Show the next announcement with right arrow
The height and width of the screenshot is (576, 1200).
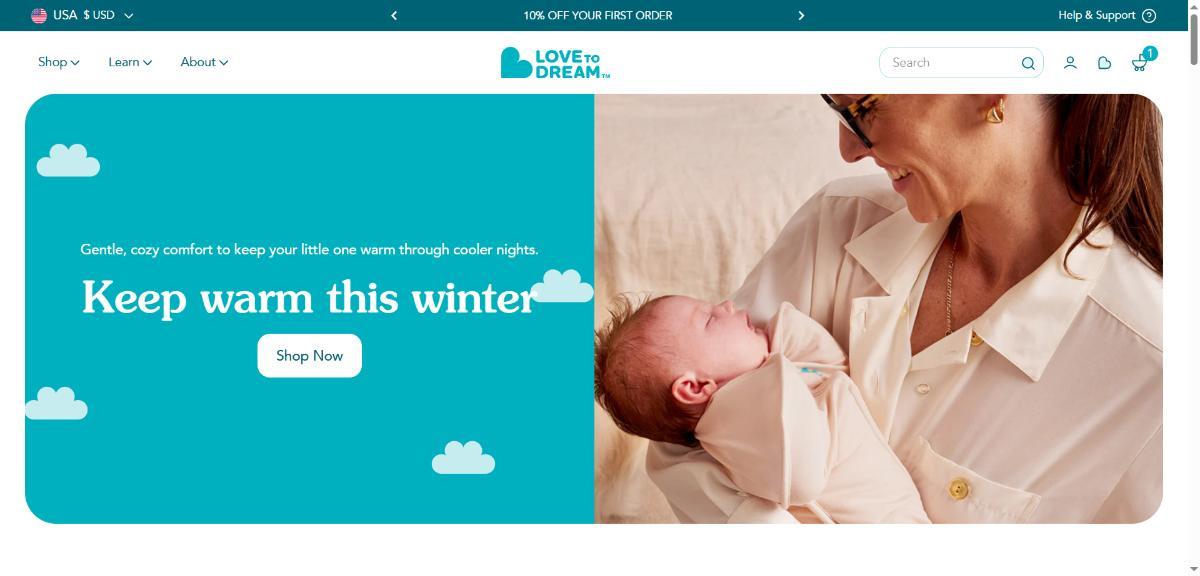click(x=801, y=15)
